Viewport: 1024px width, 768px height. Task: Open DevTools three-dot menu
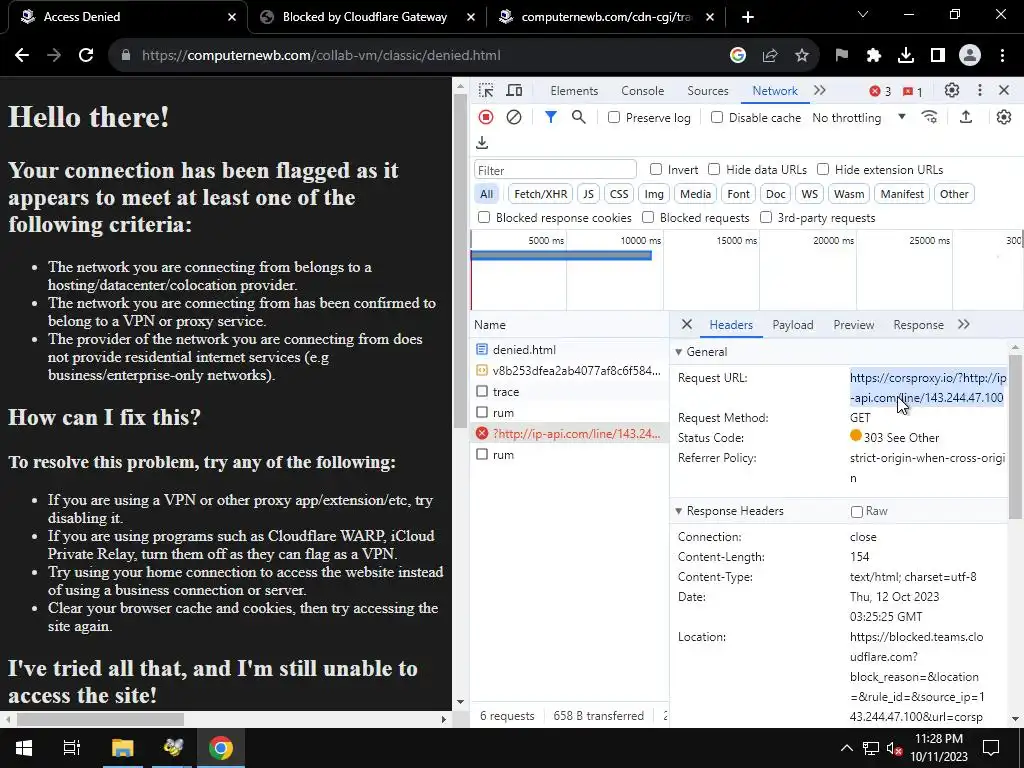point(980,90)
